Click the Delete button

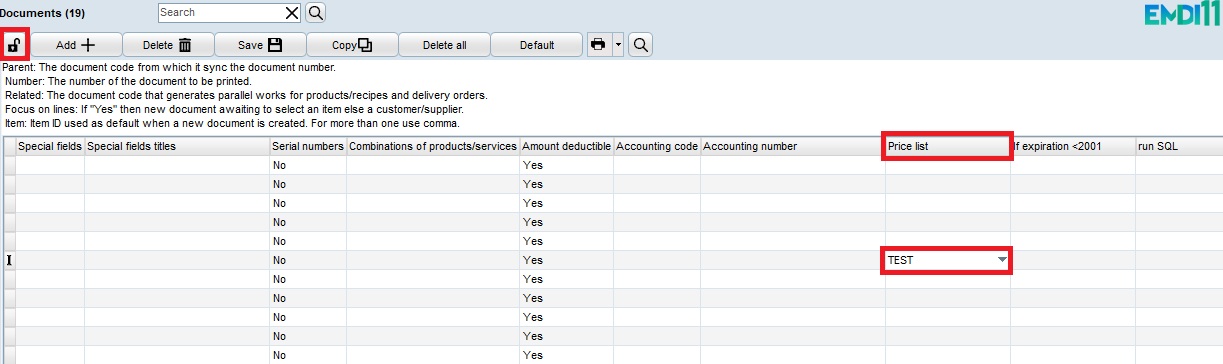168,45
